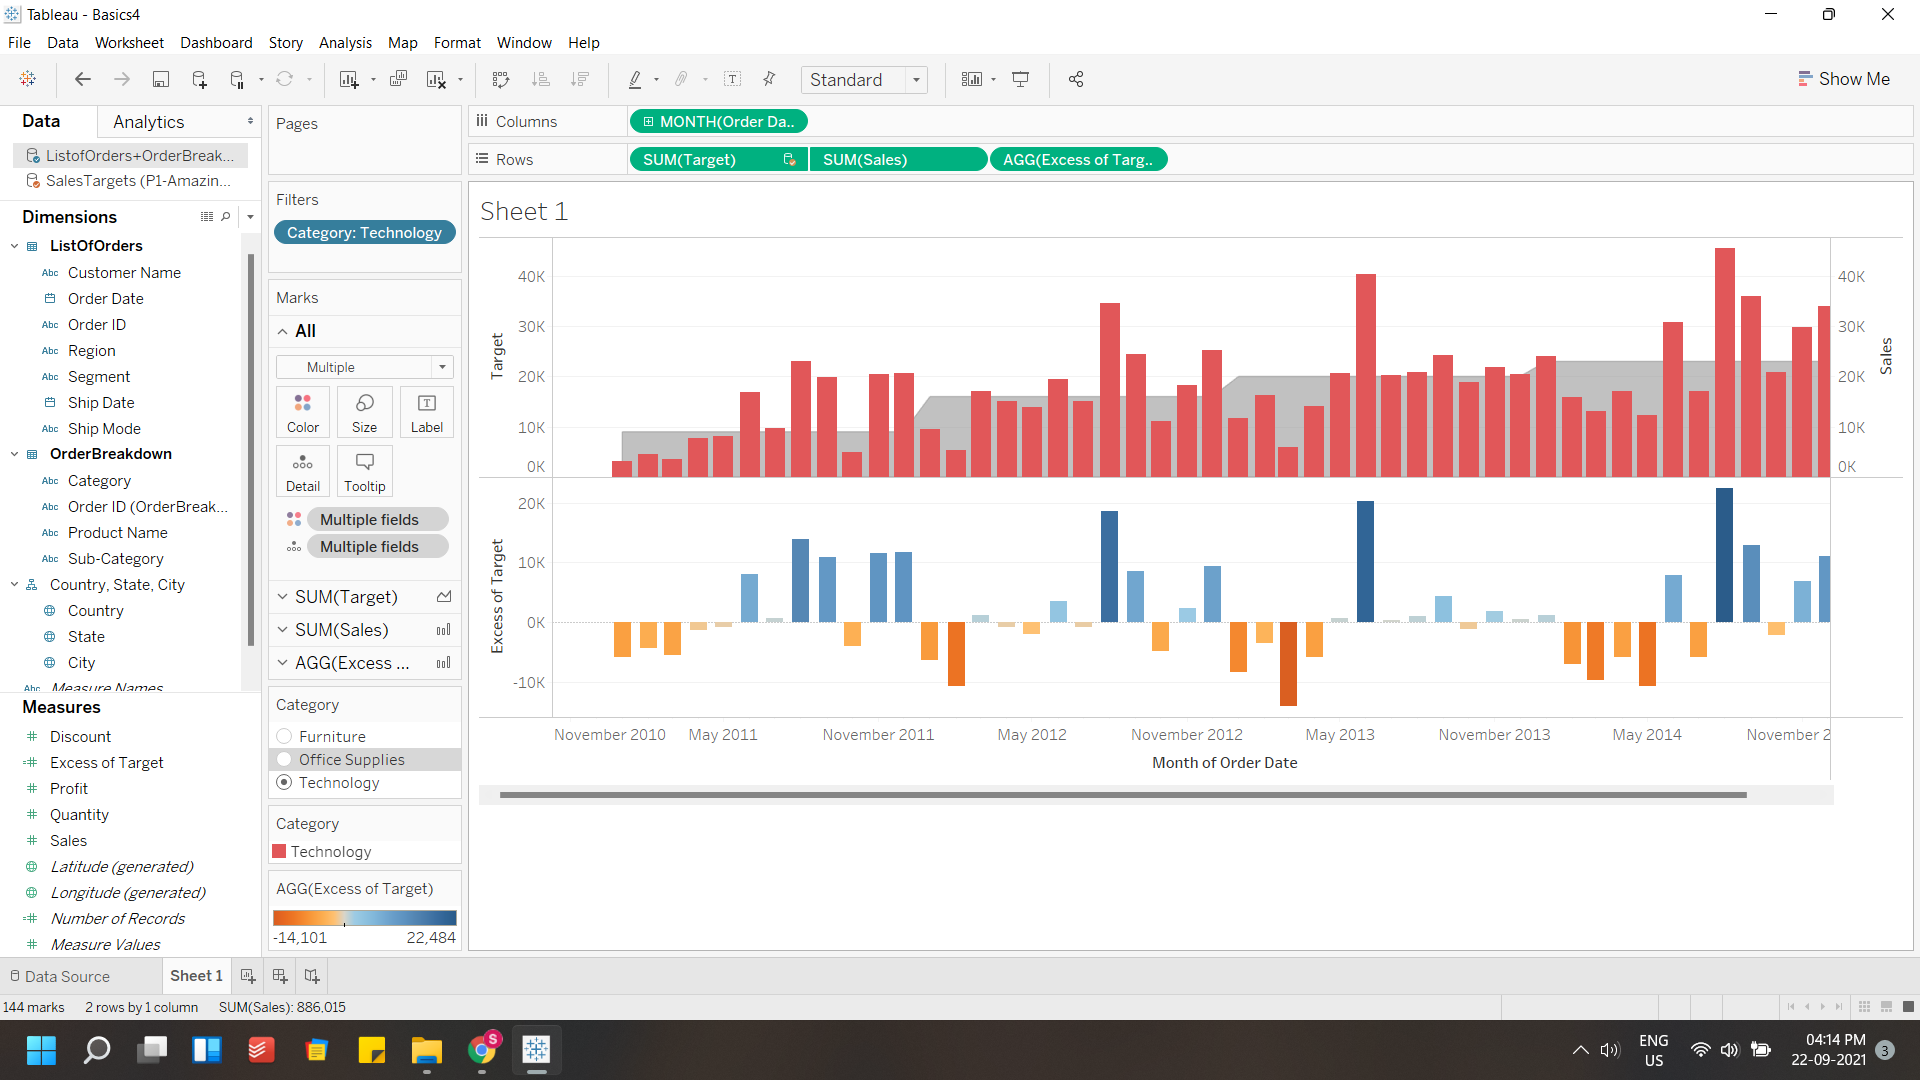The height and width of the screenshot is (1080, 1920).
Task: Select the Furniture category radio button
Action: point(284,736)
